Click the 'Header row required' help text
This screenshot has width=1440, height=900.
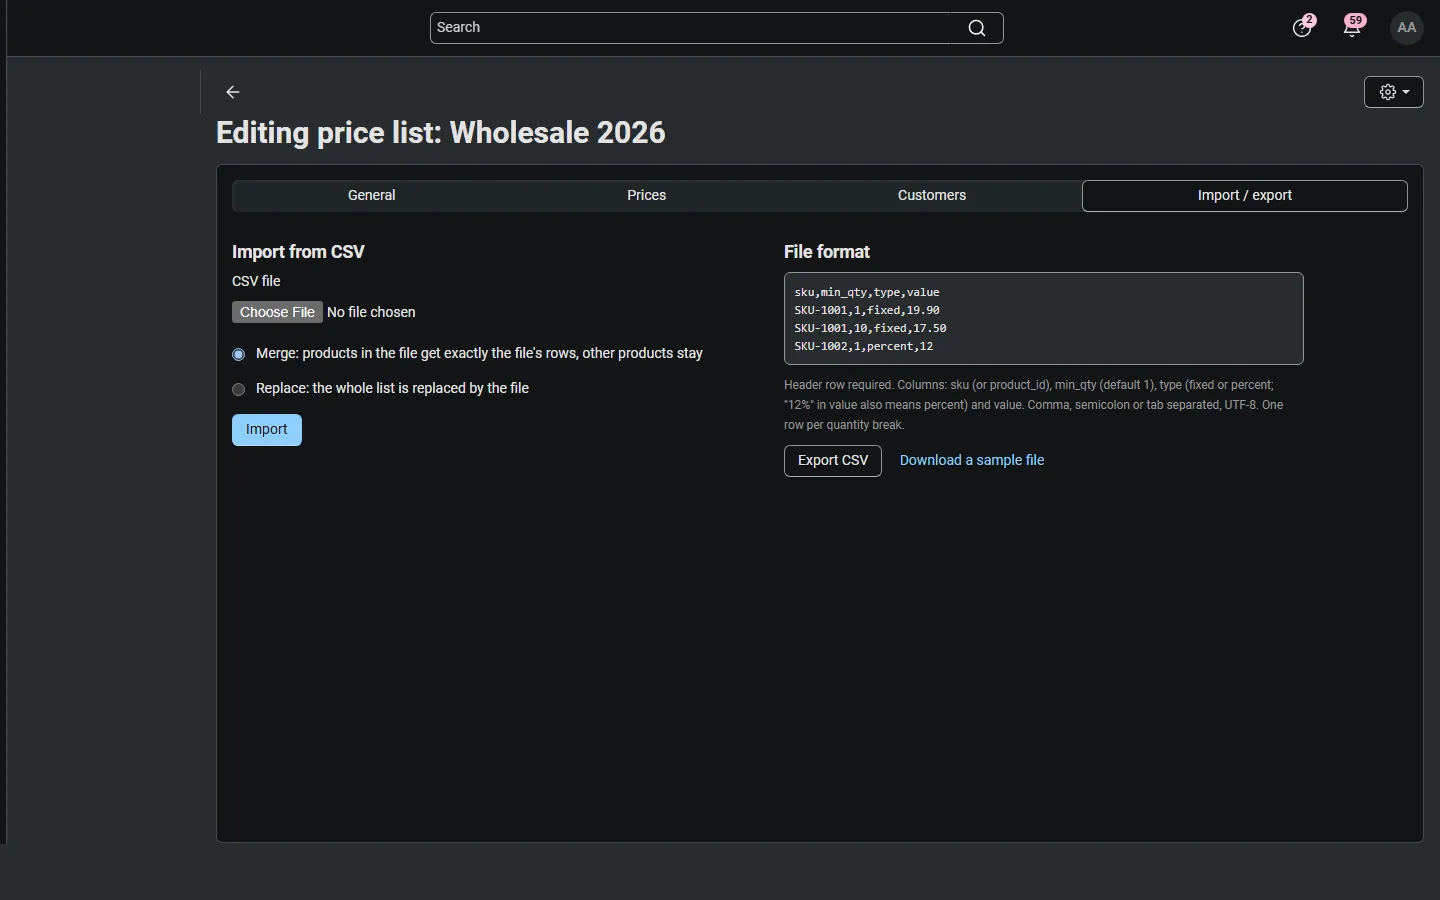[x=1034, y=405]
